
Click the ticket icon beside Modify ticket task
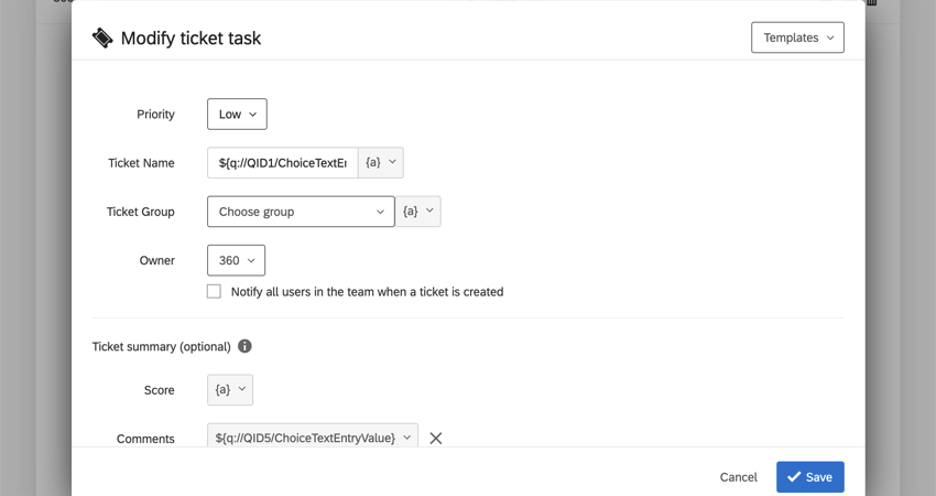point(102,38)
